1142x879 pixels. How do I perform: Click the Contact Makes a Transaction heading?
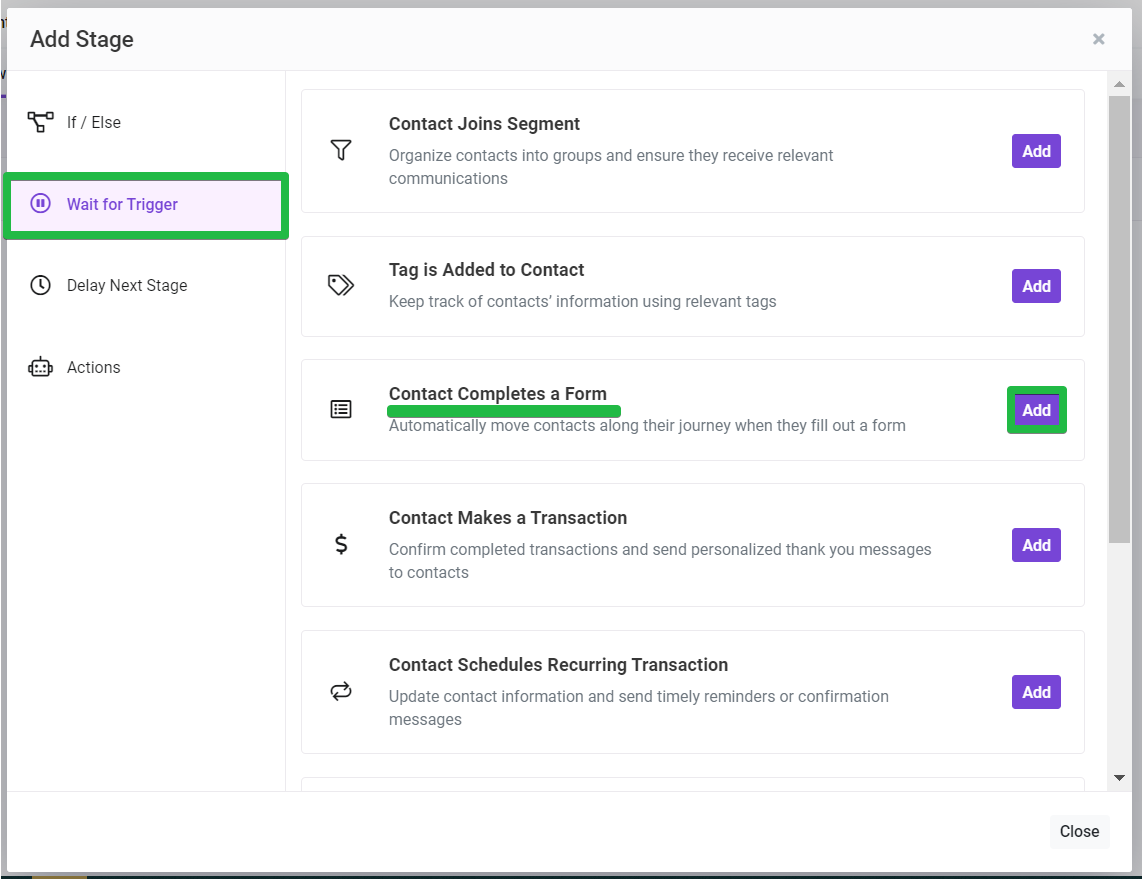508,518
